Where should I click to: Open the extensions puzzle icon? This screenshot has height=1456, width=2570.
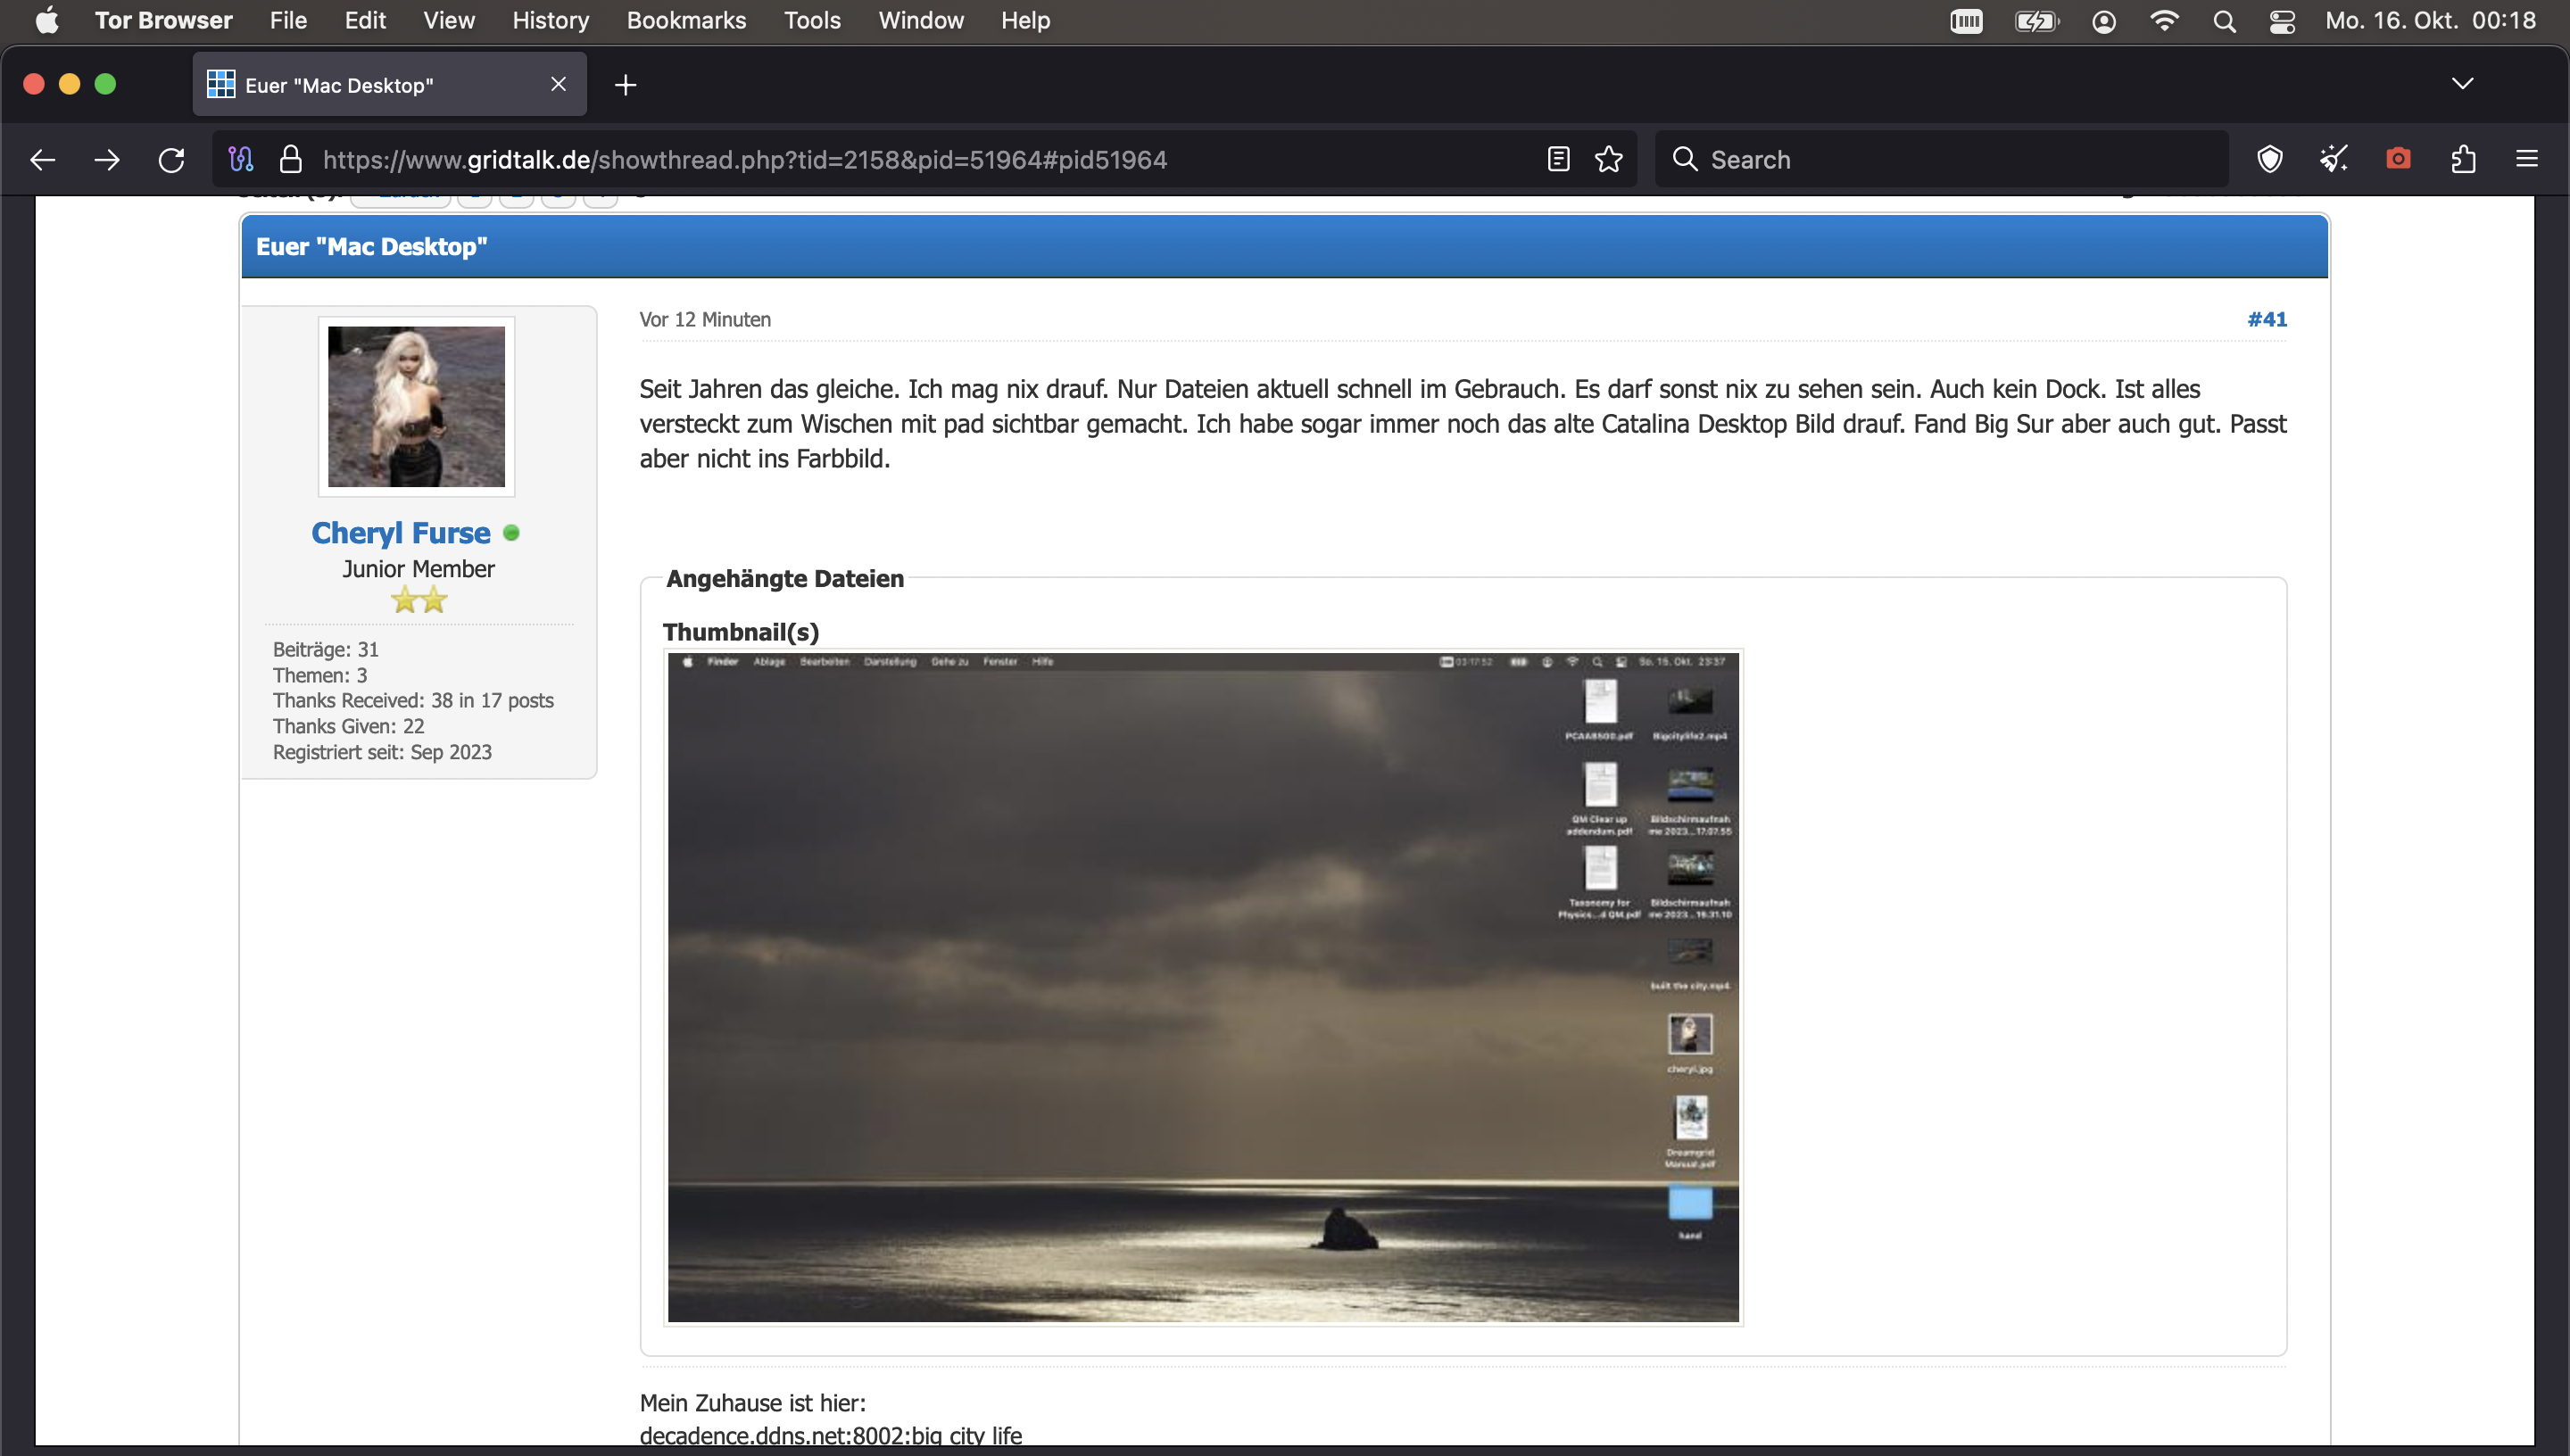(2463, 159)
